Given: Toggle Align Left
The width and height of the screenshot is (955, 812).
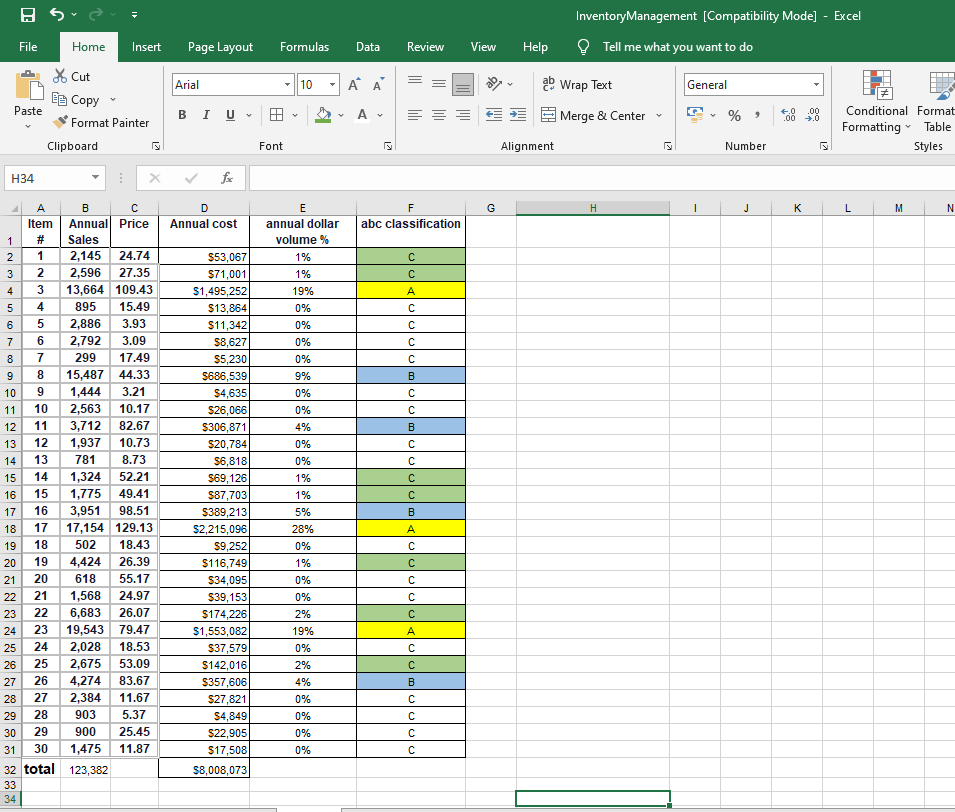Looking at the screenshot, I should 415,115.
